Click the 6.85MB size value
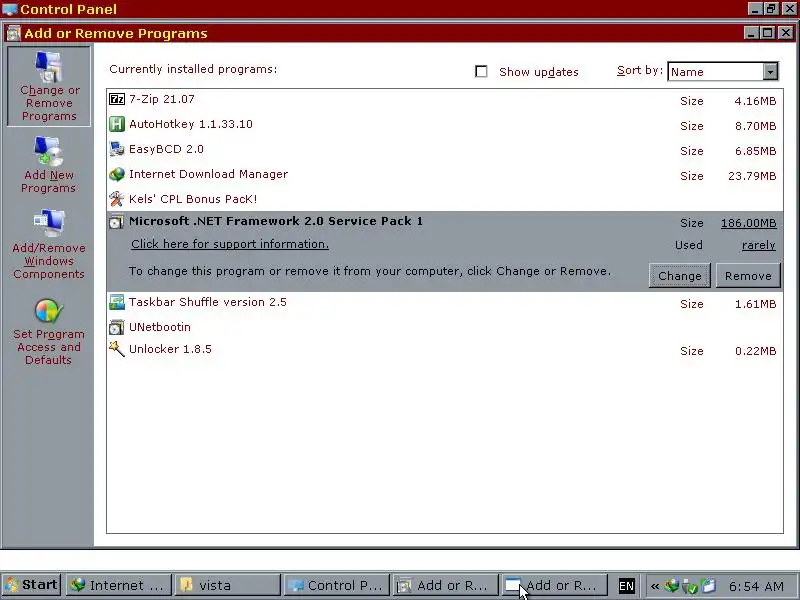Viewport: 800px width, 600px height. pyautogui.click(x=755, y=151)
